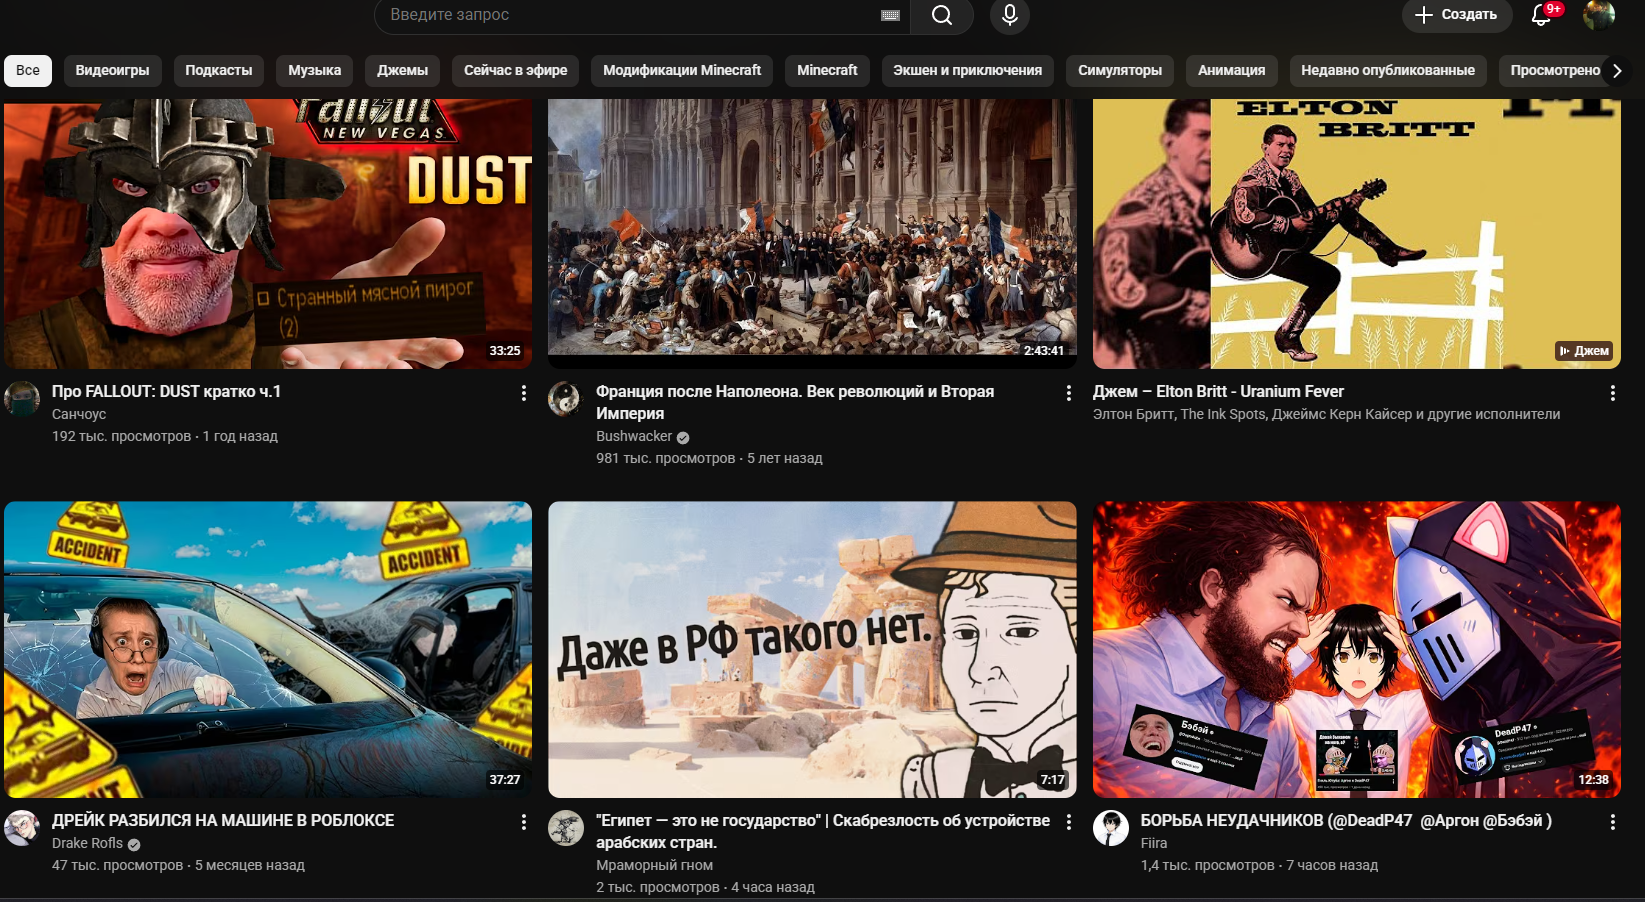Open 'Даже в РФ такого нет' thumbnail
This screenshot has height=902, width=1645.
[812, 649]
